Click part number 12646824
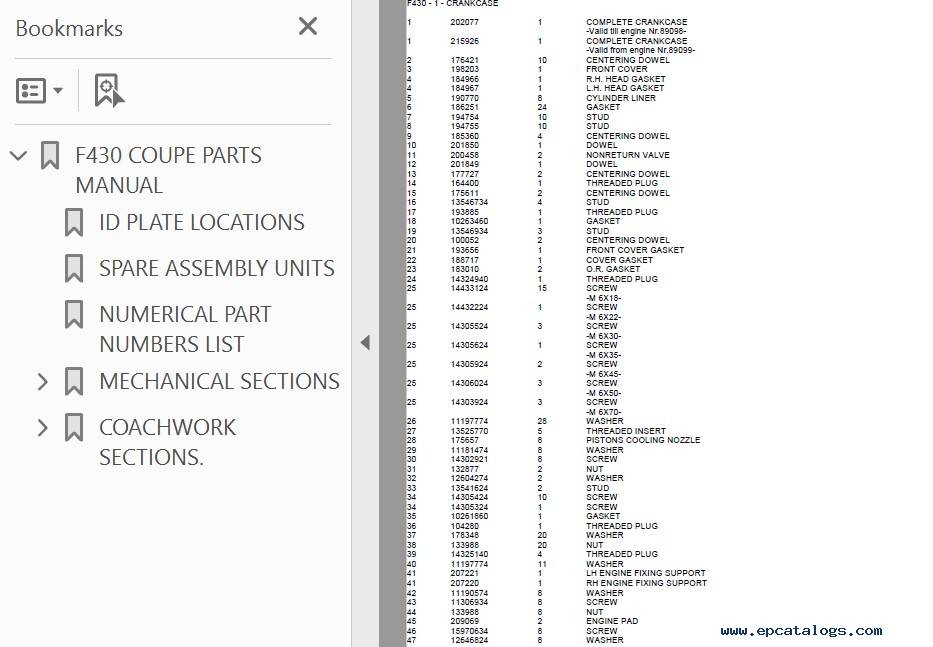This screenshot has width=933, height=647. (469, 640)
